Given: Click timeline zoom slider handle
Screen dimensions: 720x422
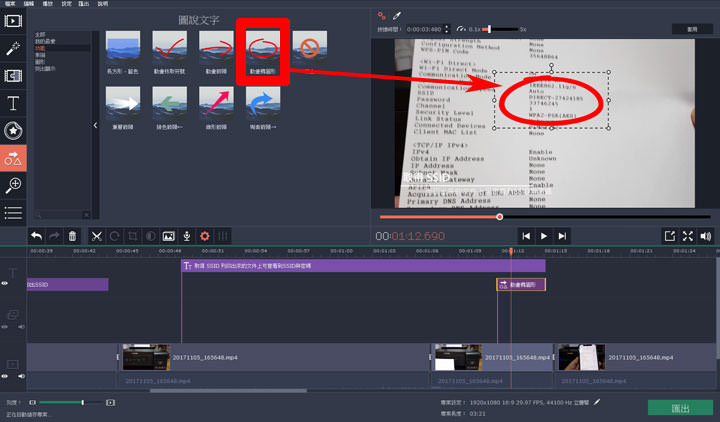Looking at the screenshot, I should [x=83, y=402].
